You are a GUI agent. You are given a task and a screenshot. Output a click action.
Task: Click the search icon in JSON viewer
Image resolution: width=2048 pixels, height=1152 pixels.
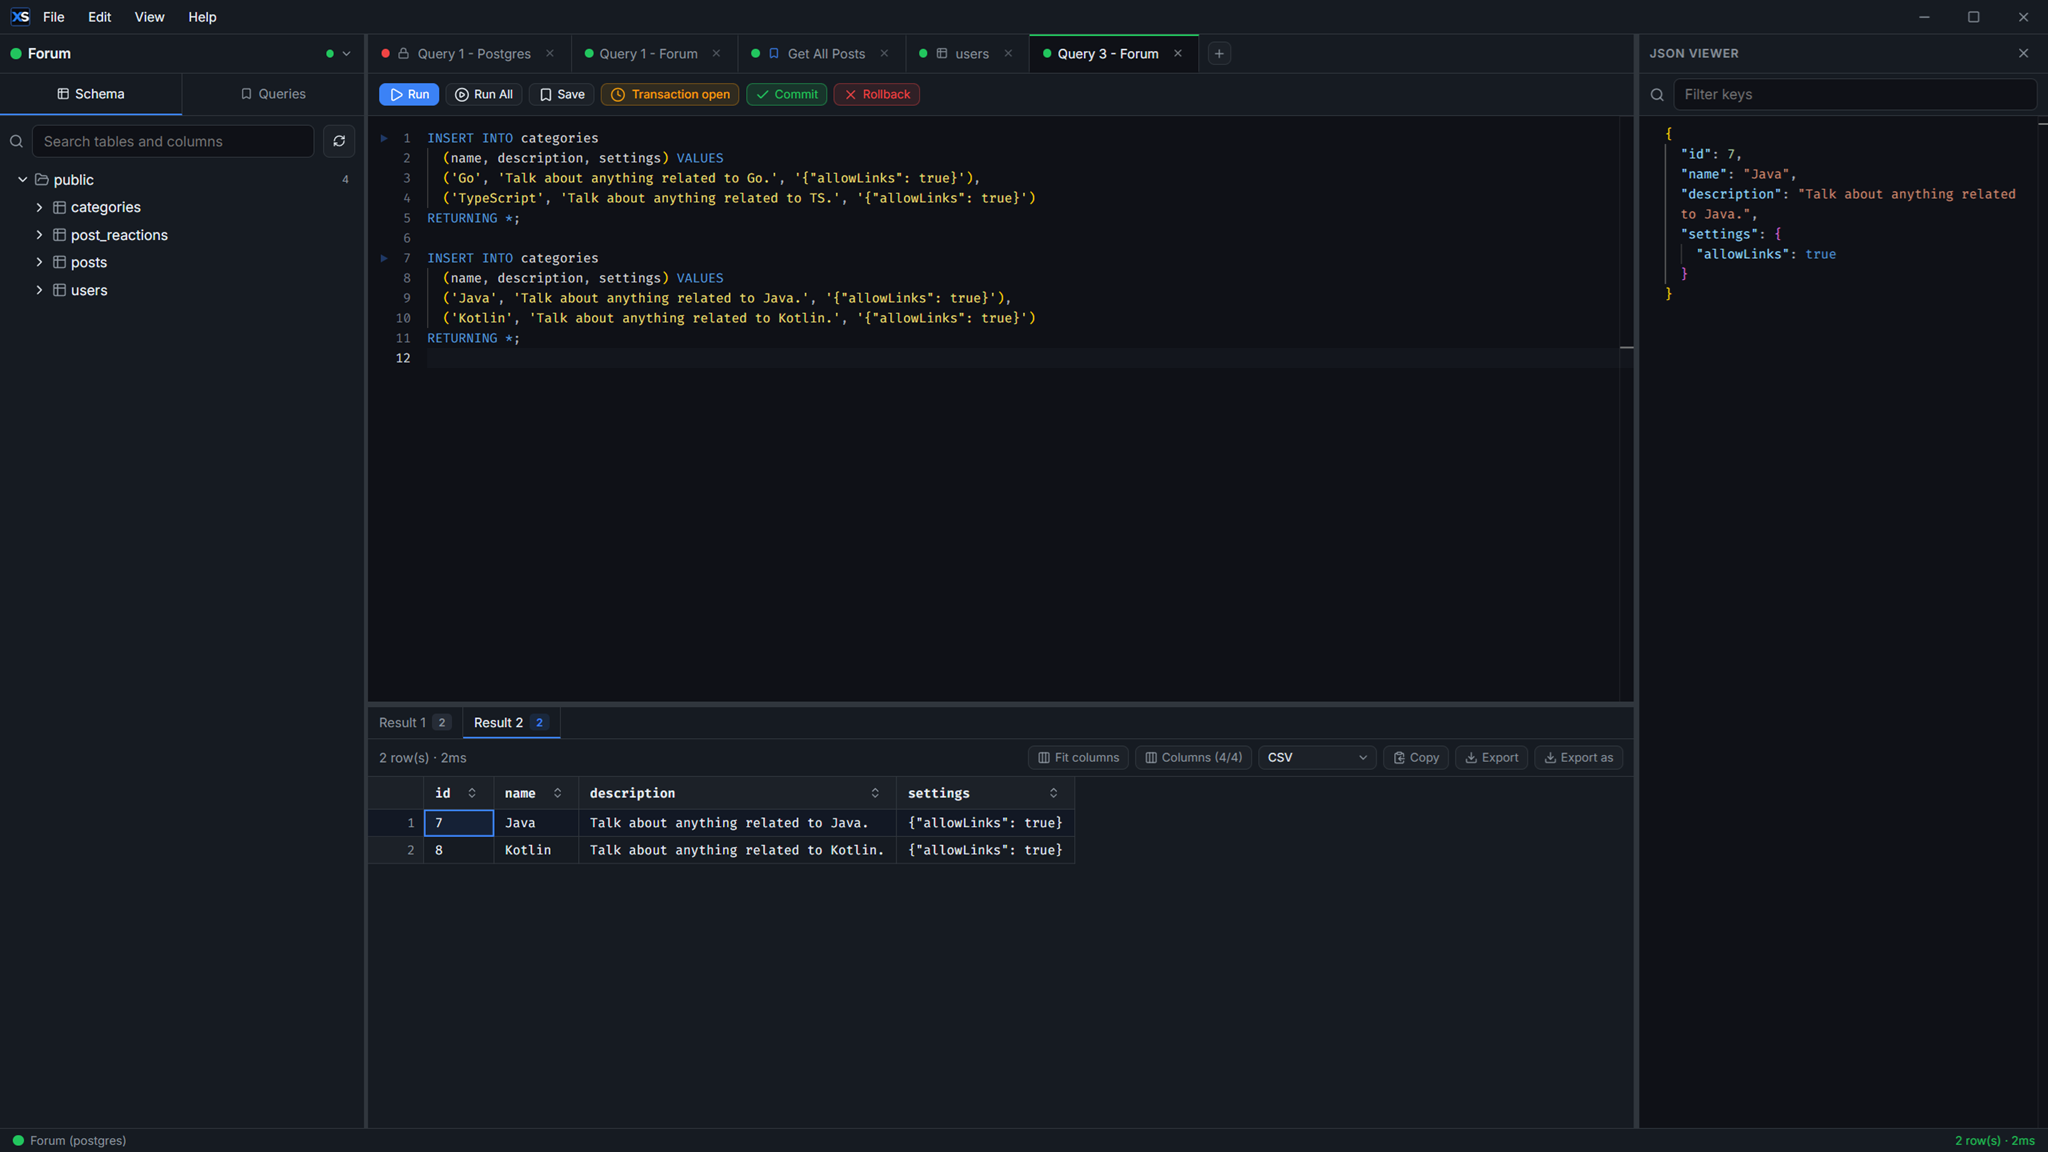[1657, 95]
